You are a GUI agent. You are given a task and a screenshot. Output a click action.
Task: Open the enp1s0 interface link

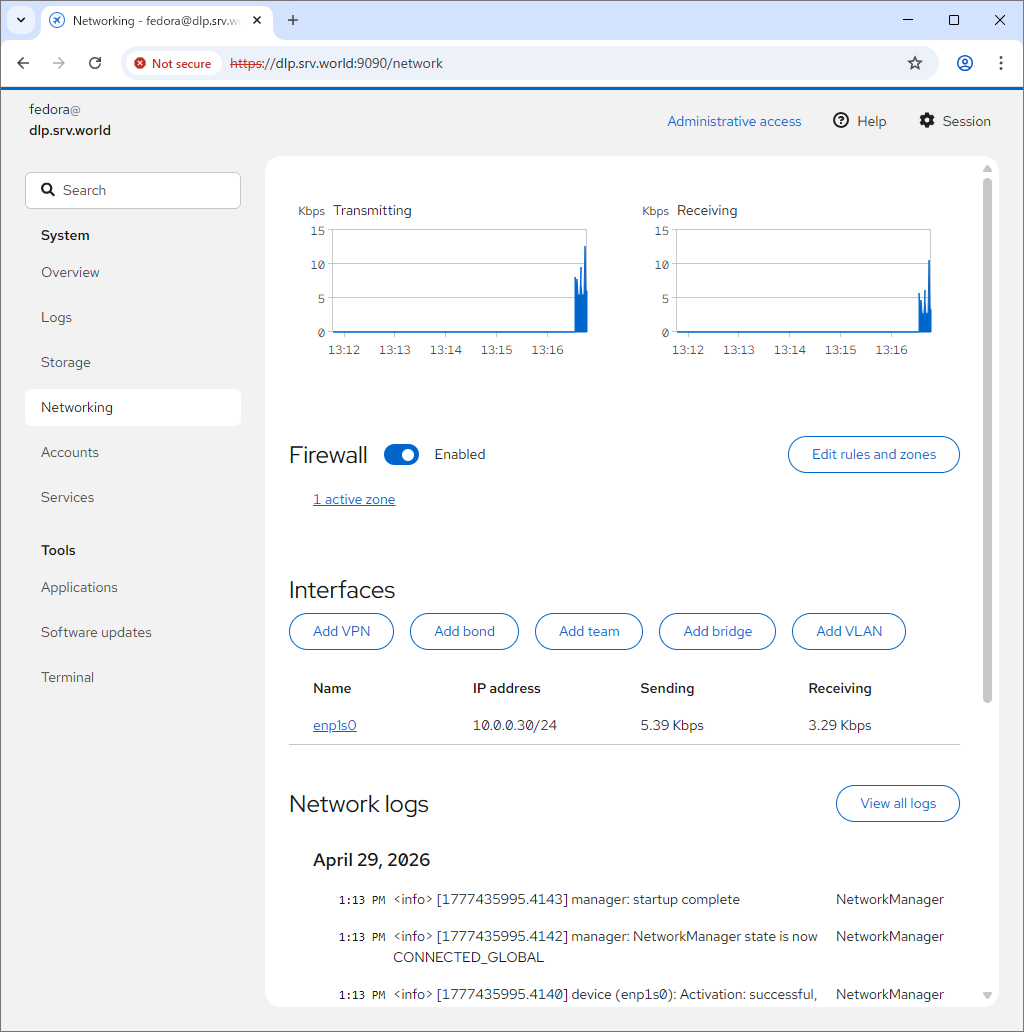(335, 725)
